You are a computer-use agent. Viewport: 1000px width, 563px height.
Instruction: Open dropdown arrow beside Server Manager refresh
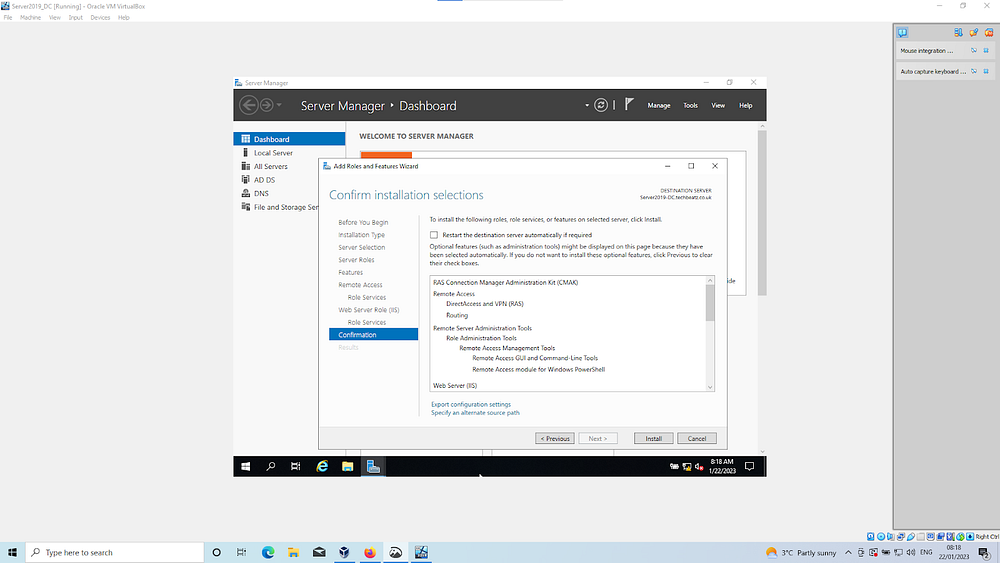tap(587, 105)
